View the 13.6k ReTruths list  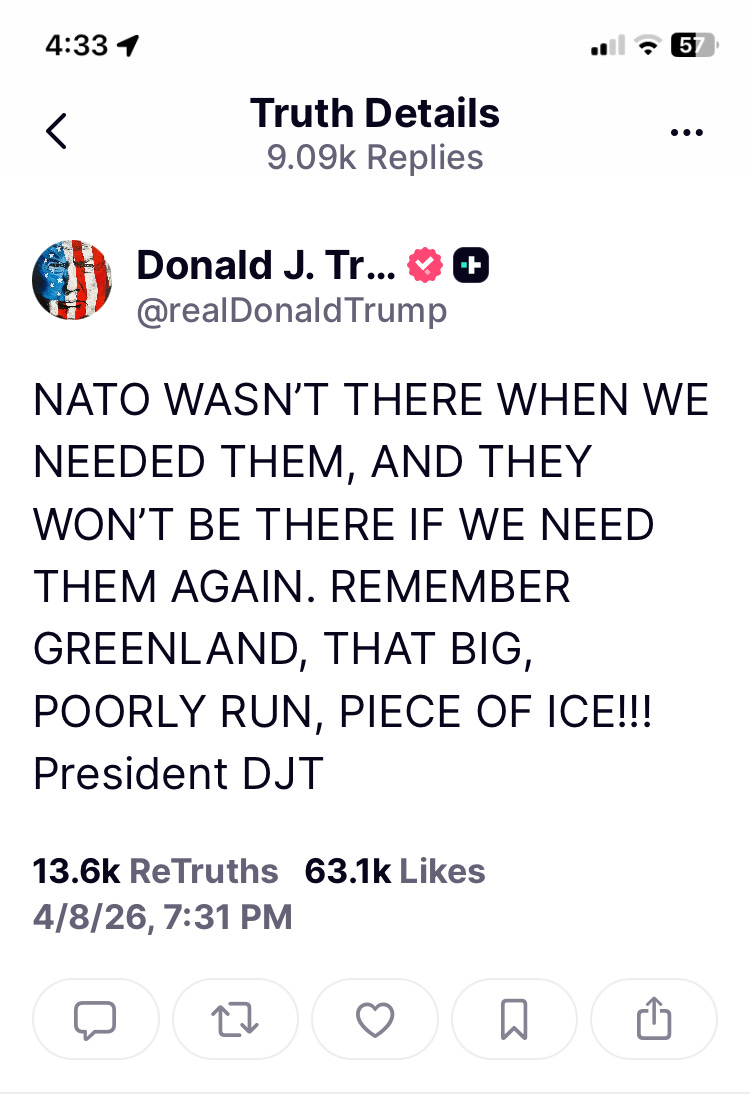pyautogui.click(x=155, y=872)
